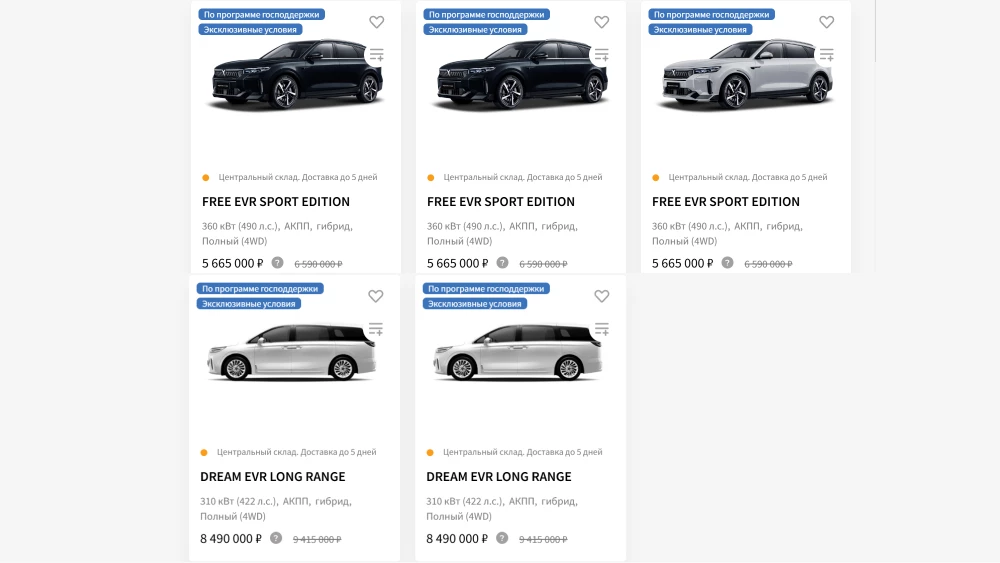1000x563 pixels.
Task: Click heart icon on leftmost black FREE EVR card
Action: (376, 22)
